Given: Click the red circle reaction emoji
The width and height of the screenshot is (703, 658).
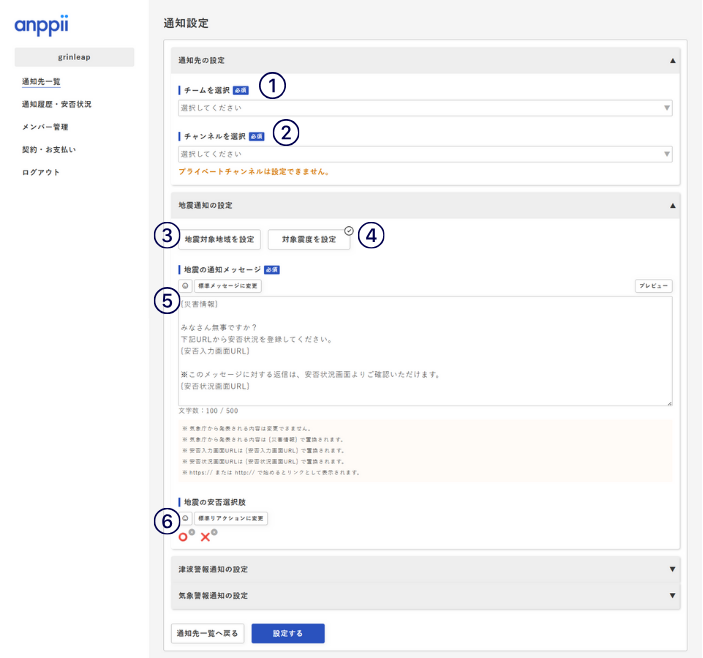Looking at the screenshot, I should click(x=184, y=538).
